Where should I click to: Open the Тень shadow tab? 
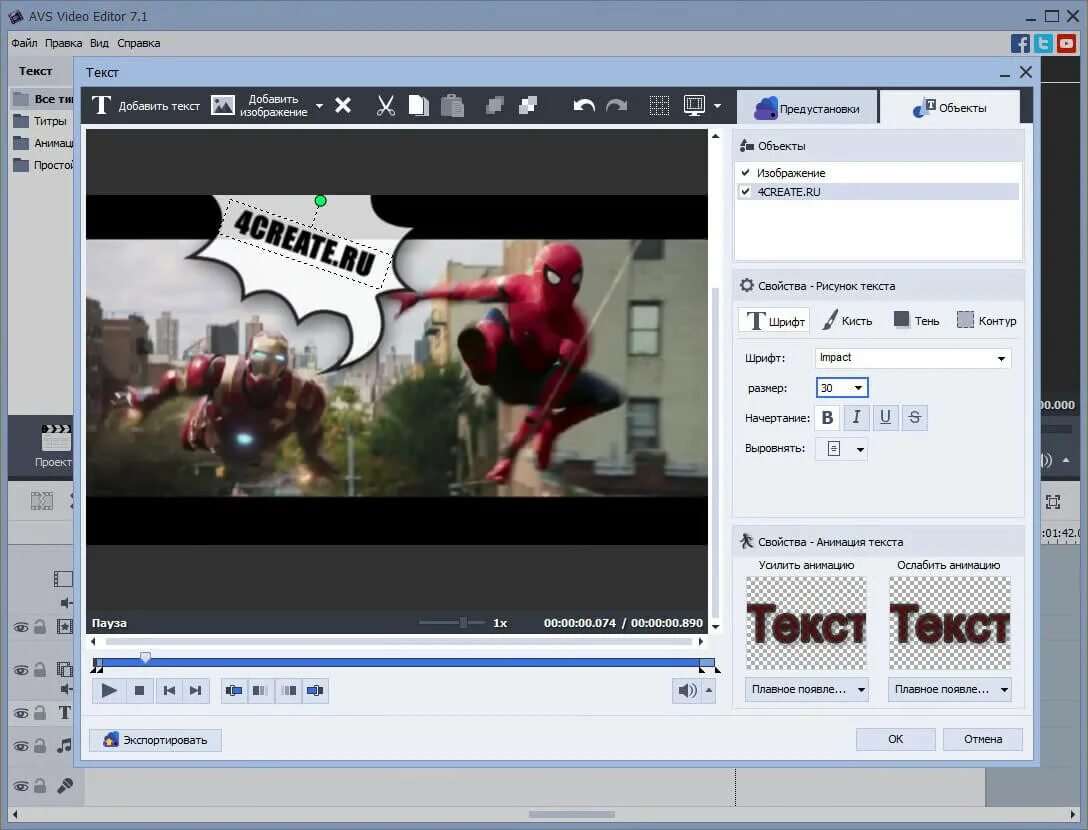pyautogui.click(x=917, y=321)
